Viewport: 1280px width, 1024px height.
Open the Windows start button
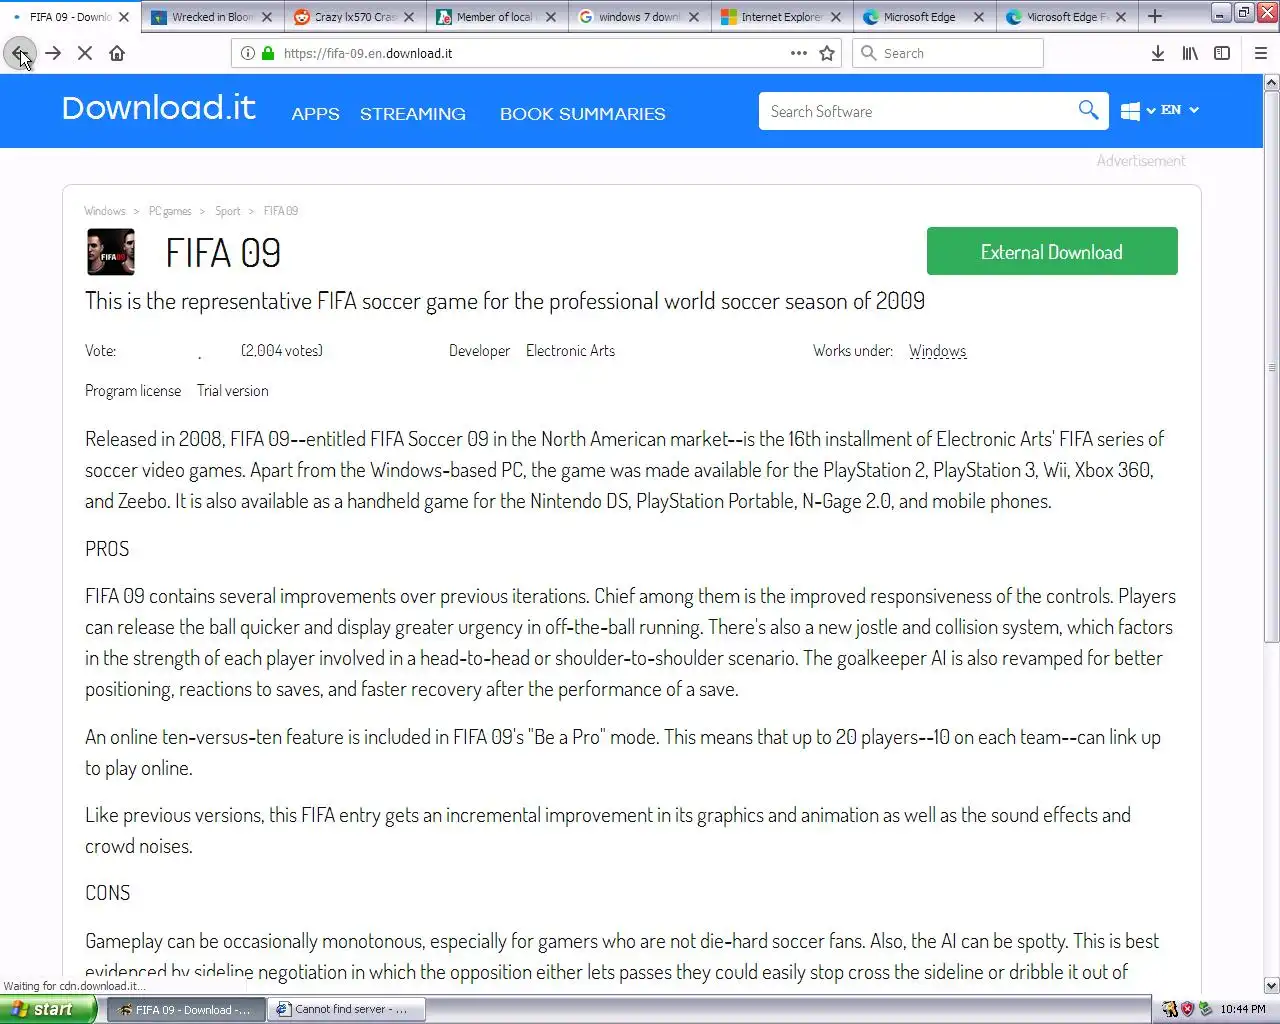[48, 1010]
